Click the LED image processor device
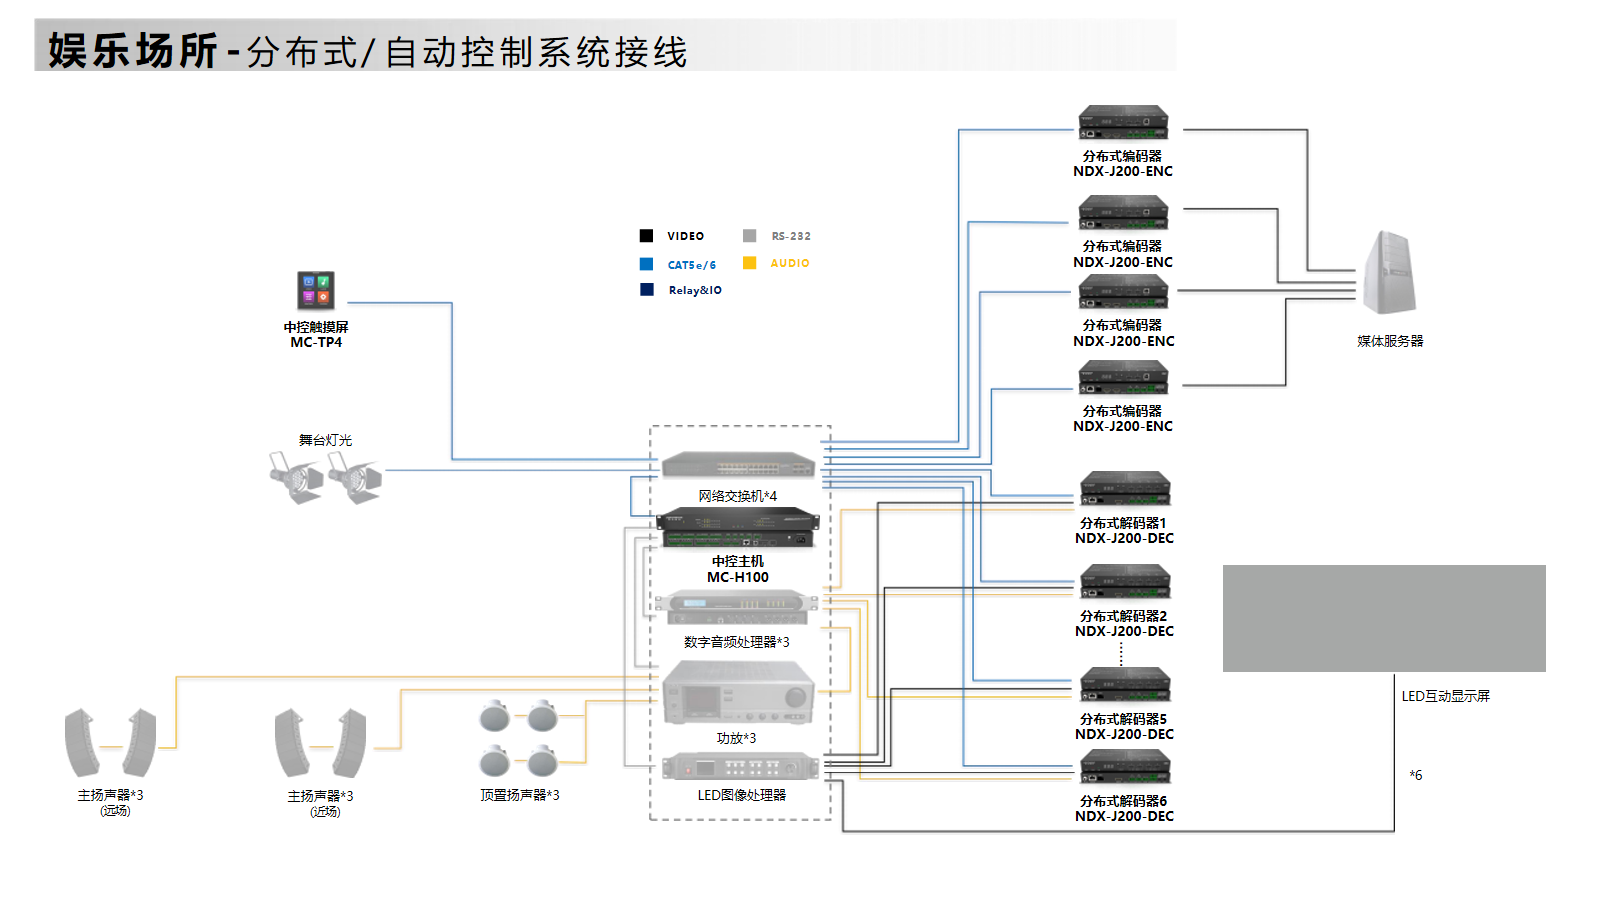The height and width of the screenshot is (900, 1600). click(x=741, y=766)
